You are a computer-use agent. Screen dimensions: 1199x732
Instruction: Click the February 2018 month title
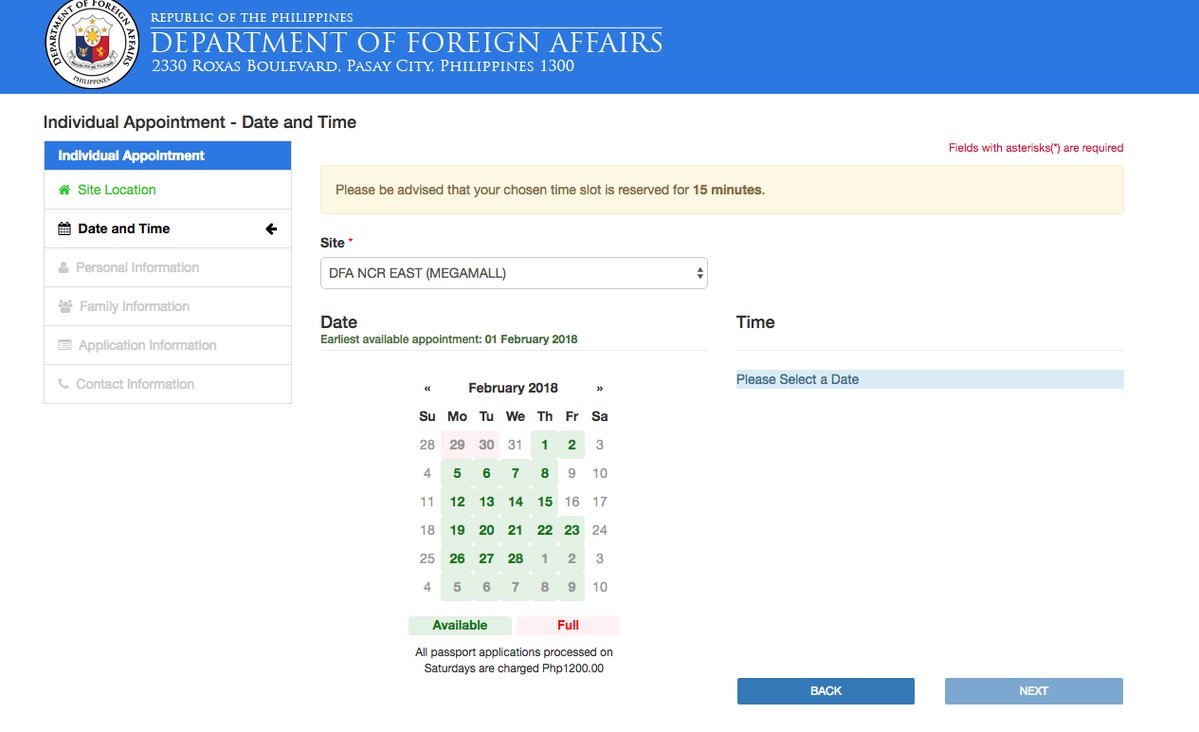click(513, 388)
